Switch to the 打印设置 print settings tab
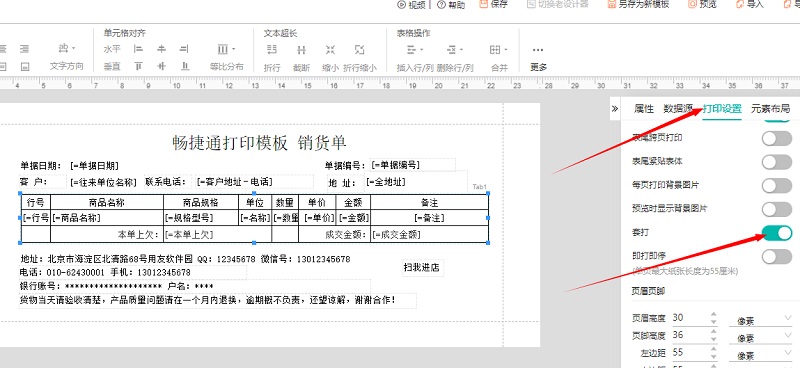This screenshot has width=800, height=368. pyautogui.click(x=722, y=108)
